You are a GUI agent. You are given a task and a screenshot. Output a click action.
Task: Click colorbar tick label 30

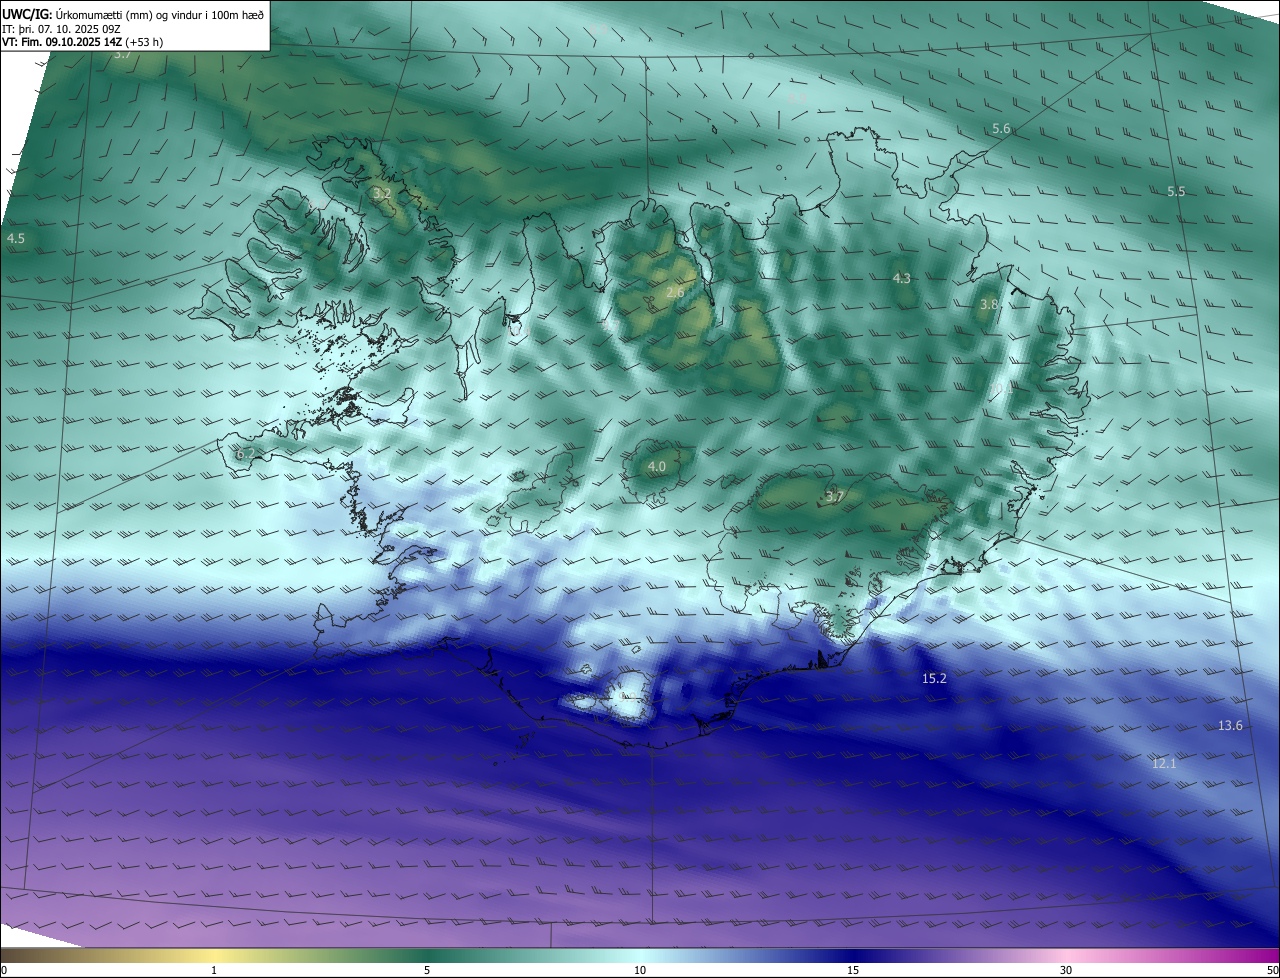click(1066, 970)
